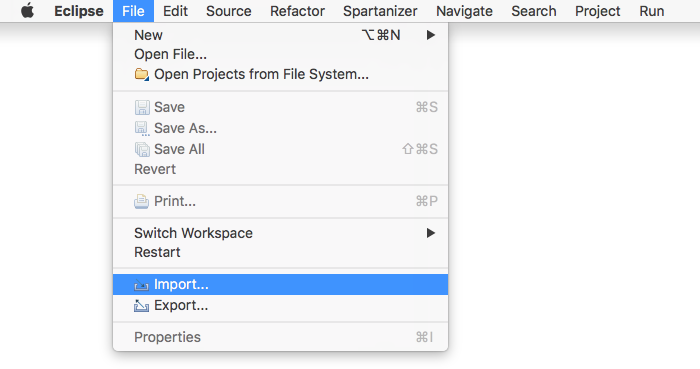
Task: Open the Navigate menu
Action: (x=464, y=11)
